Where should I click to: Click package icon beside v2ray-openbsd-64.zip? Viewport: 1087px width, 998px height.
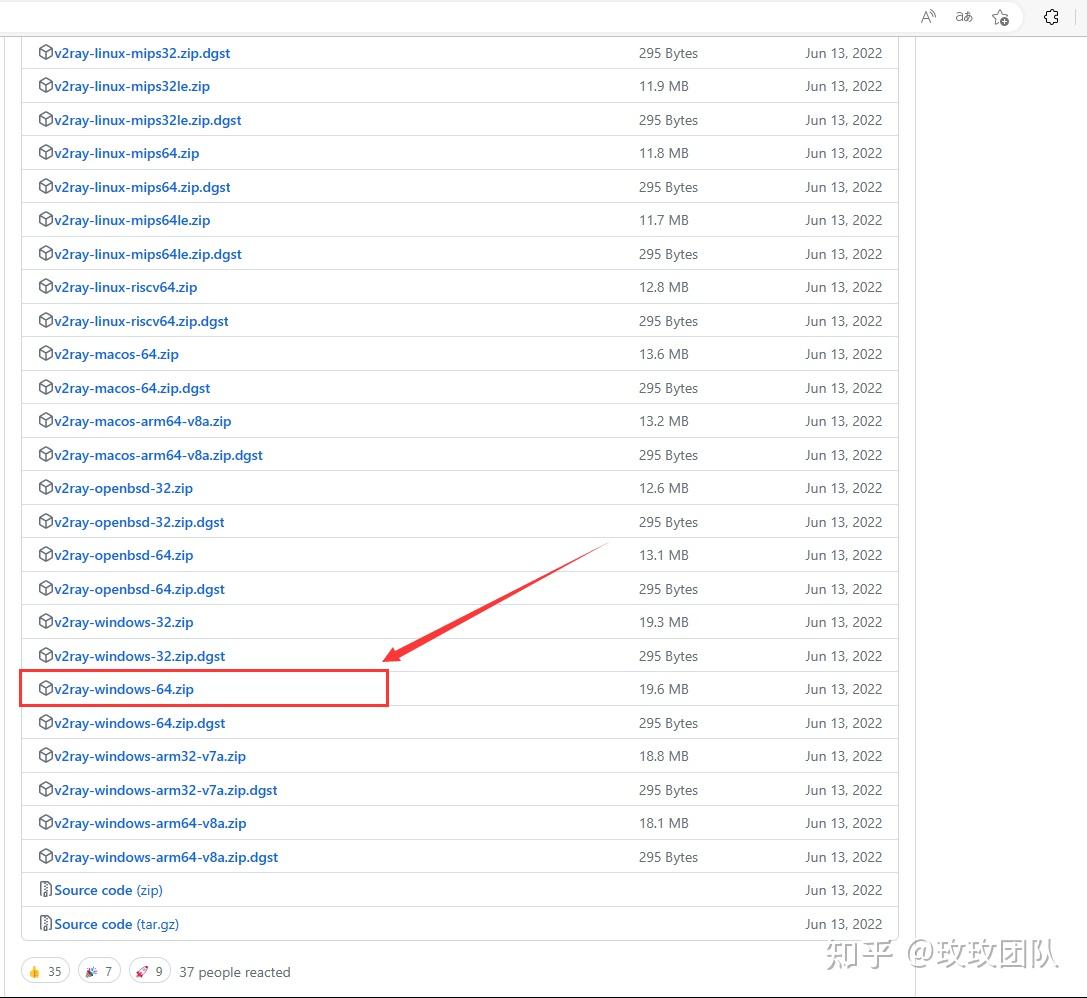(46, 554)
